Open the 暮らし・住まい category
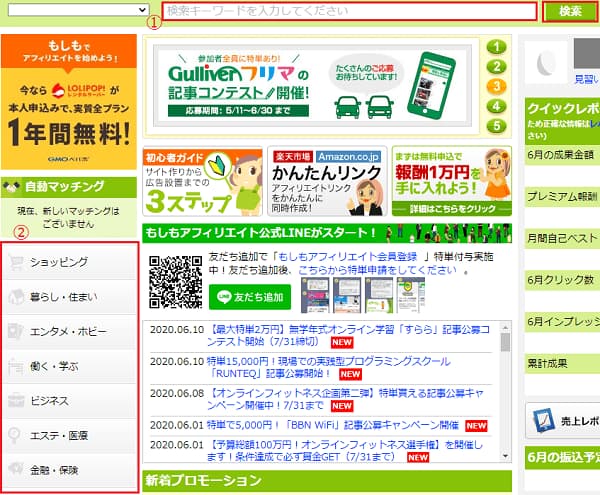Image resolution: width=600 pixels, height=495 pixels. pos(71,297)
